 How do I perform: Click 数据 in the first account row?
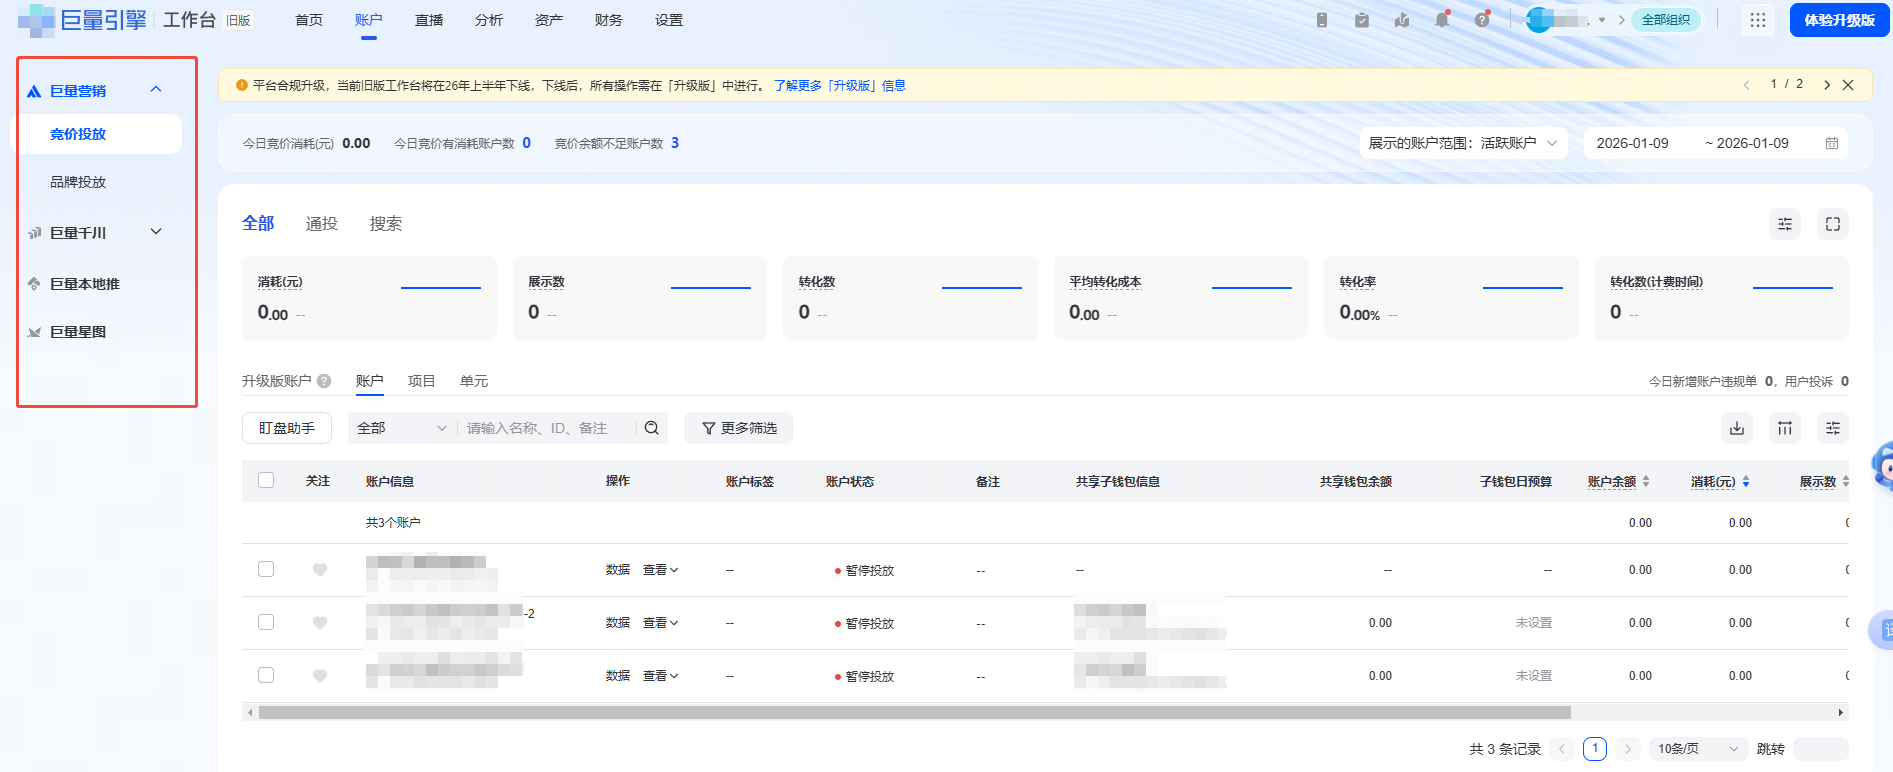(x=618, y=570)
